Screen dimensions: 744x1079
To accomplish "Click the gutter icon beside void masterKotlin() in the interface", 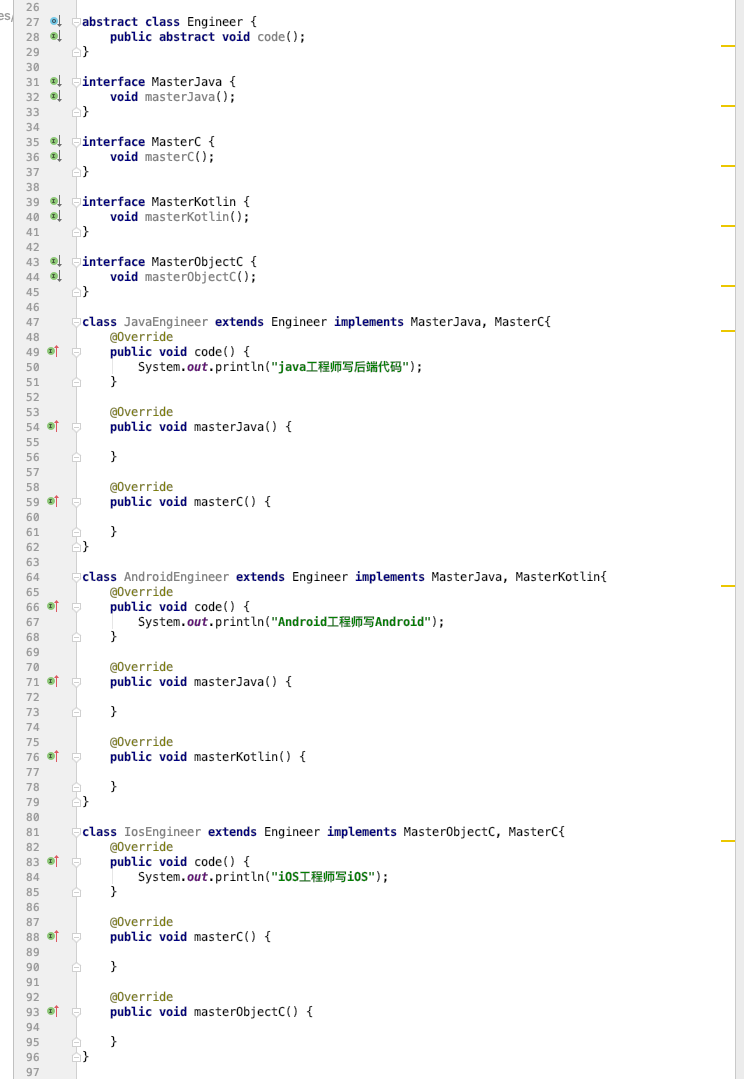I will pos(55,216).
